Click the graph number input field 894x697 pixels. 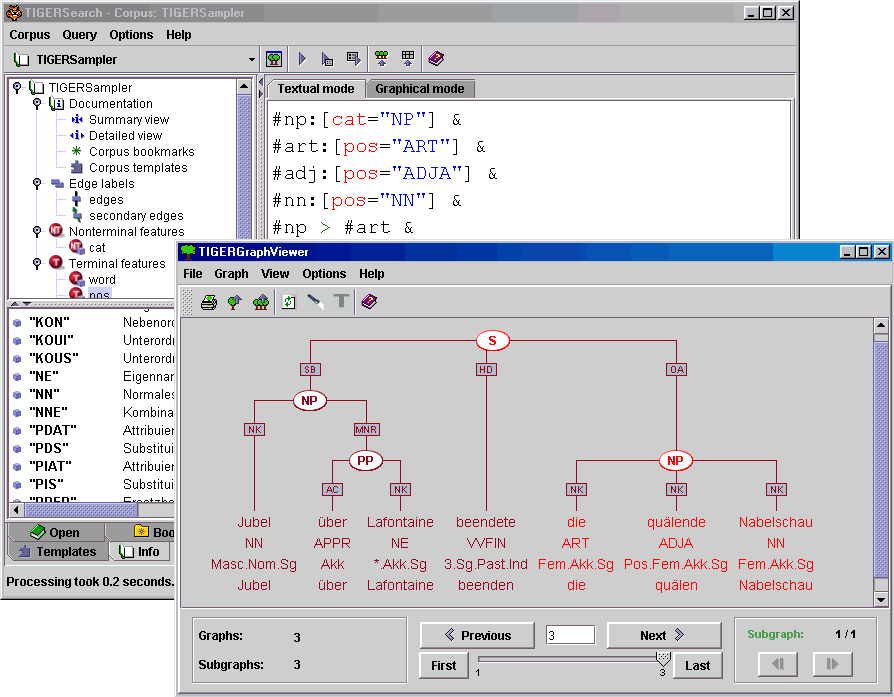(x=571, y=635)
